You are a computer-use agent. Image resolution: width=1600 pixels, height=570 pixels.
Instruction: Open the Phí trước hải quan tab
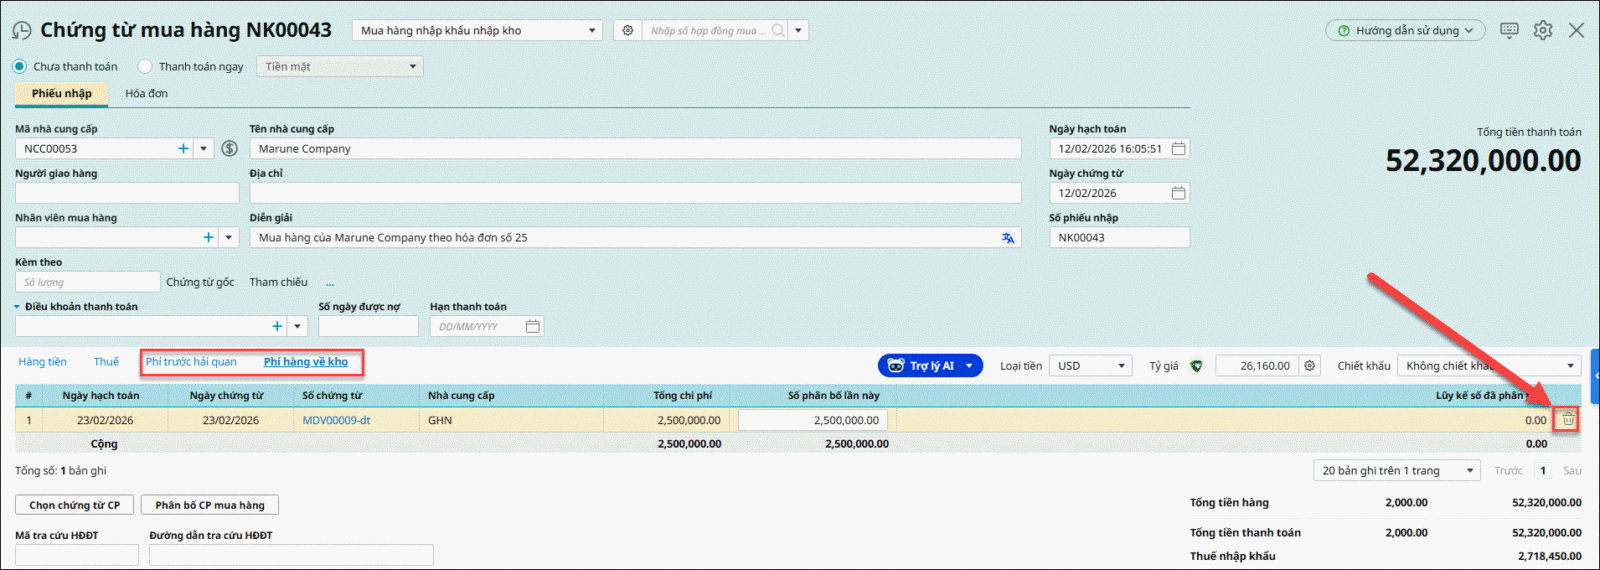coord(191,362)
